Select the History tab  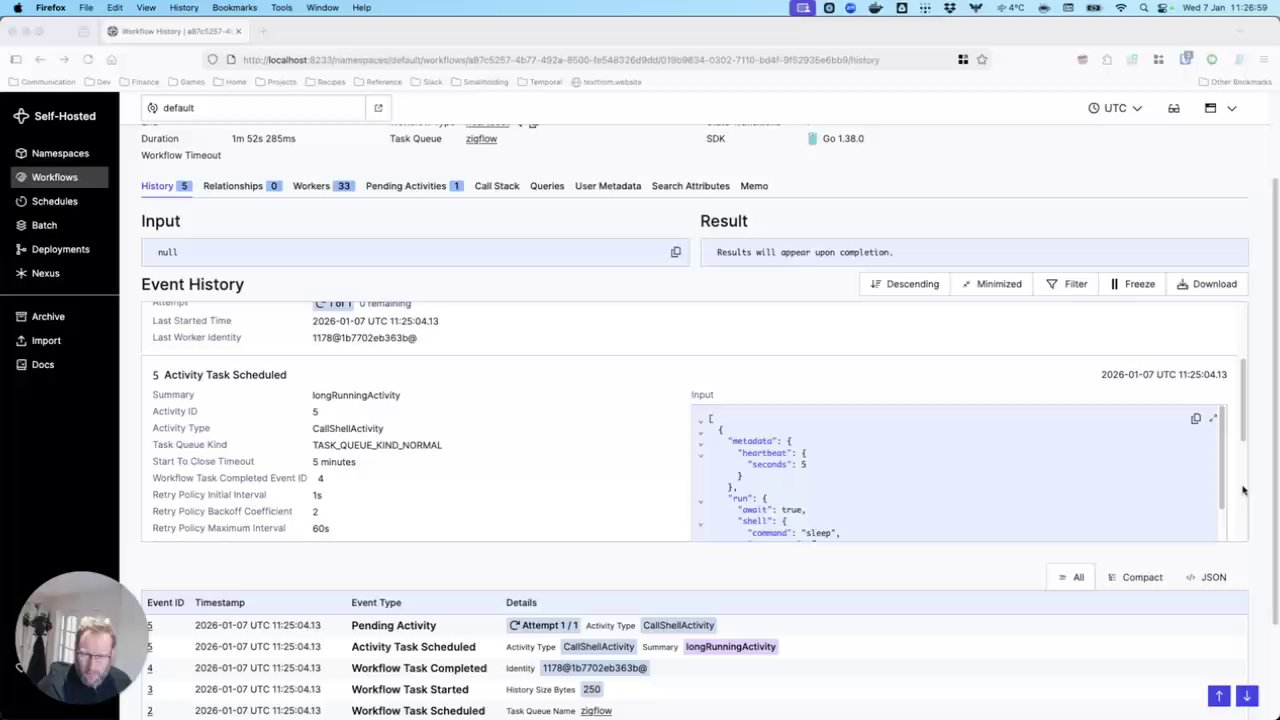[x=166, y=186]
